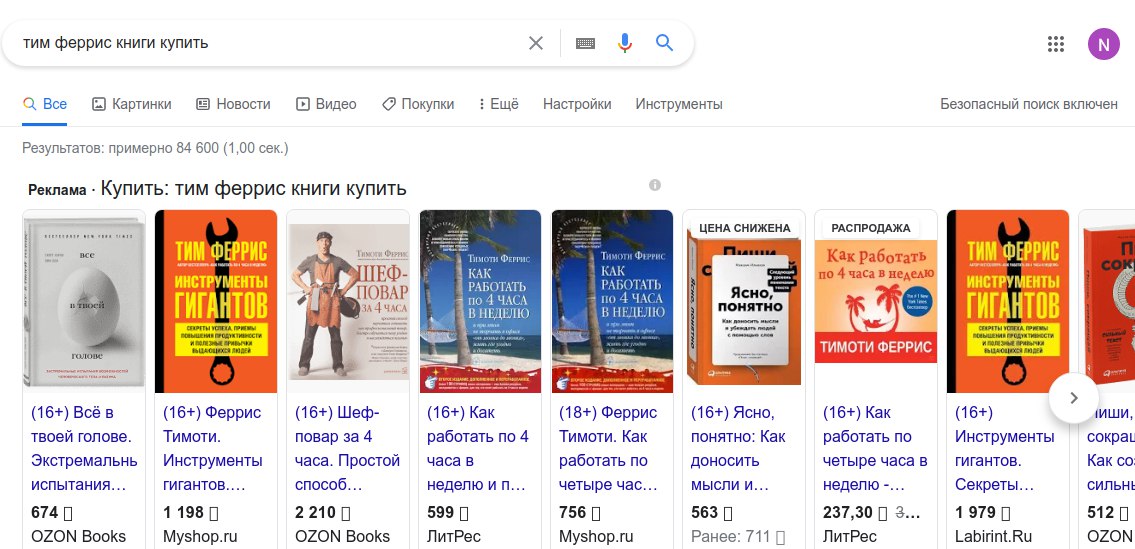
Task: Open Всё в твоей голове book cover
Action: 84,301
